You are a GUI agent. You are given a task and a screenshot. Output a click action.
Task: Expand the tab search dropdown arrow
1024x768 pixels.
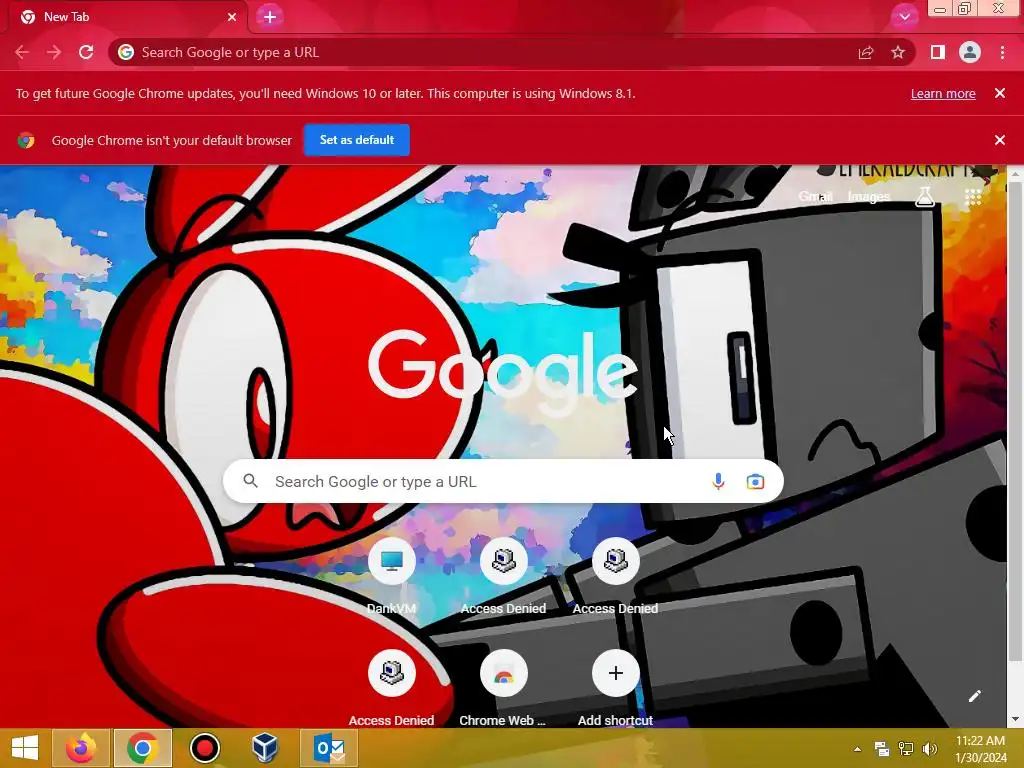[x=904, y=17]
